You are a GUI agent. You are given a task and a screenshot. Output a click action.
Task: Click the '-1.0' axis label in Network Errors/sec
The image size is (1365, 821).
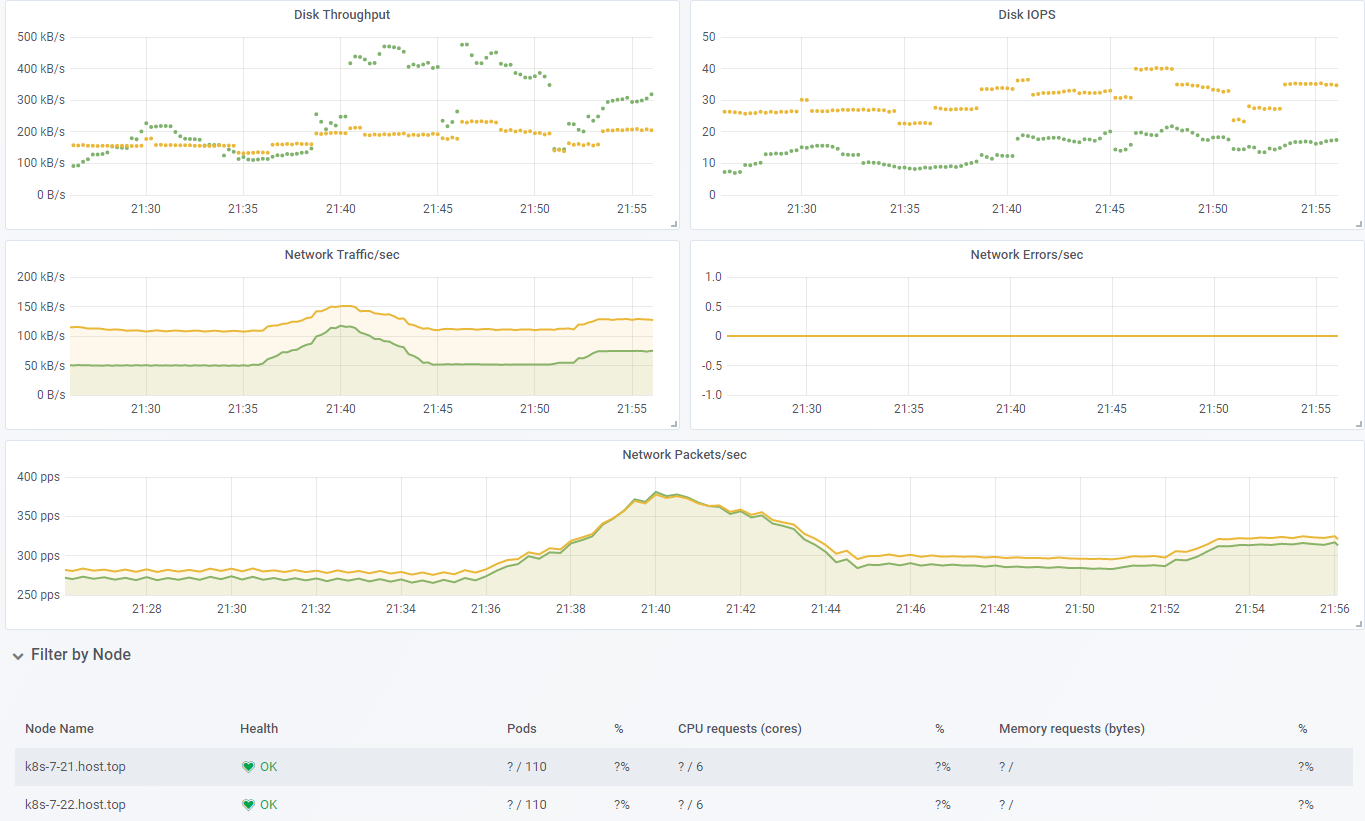[711, 395]
